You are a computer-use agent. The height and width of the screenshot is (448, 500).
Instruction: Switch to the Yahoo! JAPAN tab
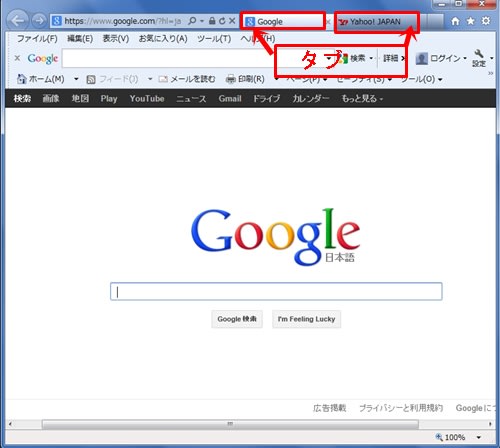pyautogui.click(x=377, y=22)
